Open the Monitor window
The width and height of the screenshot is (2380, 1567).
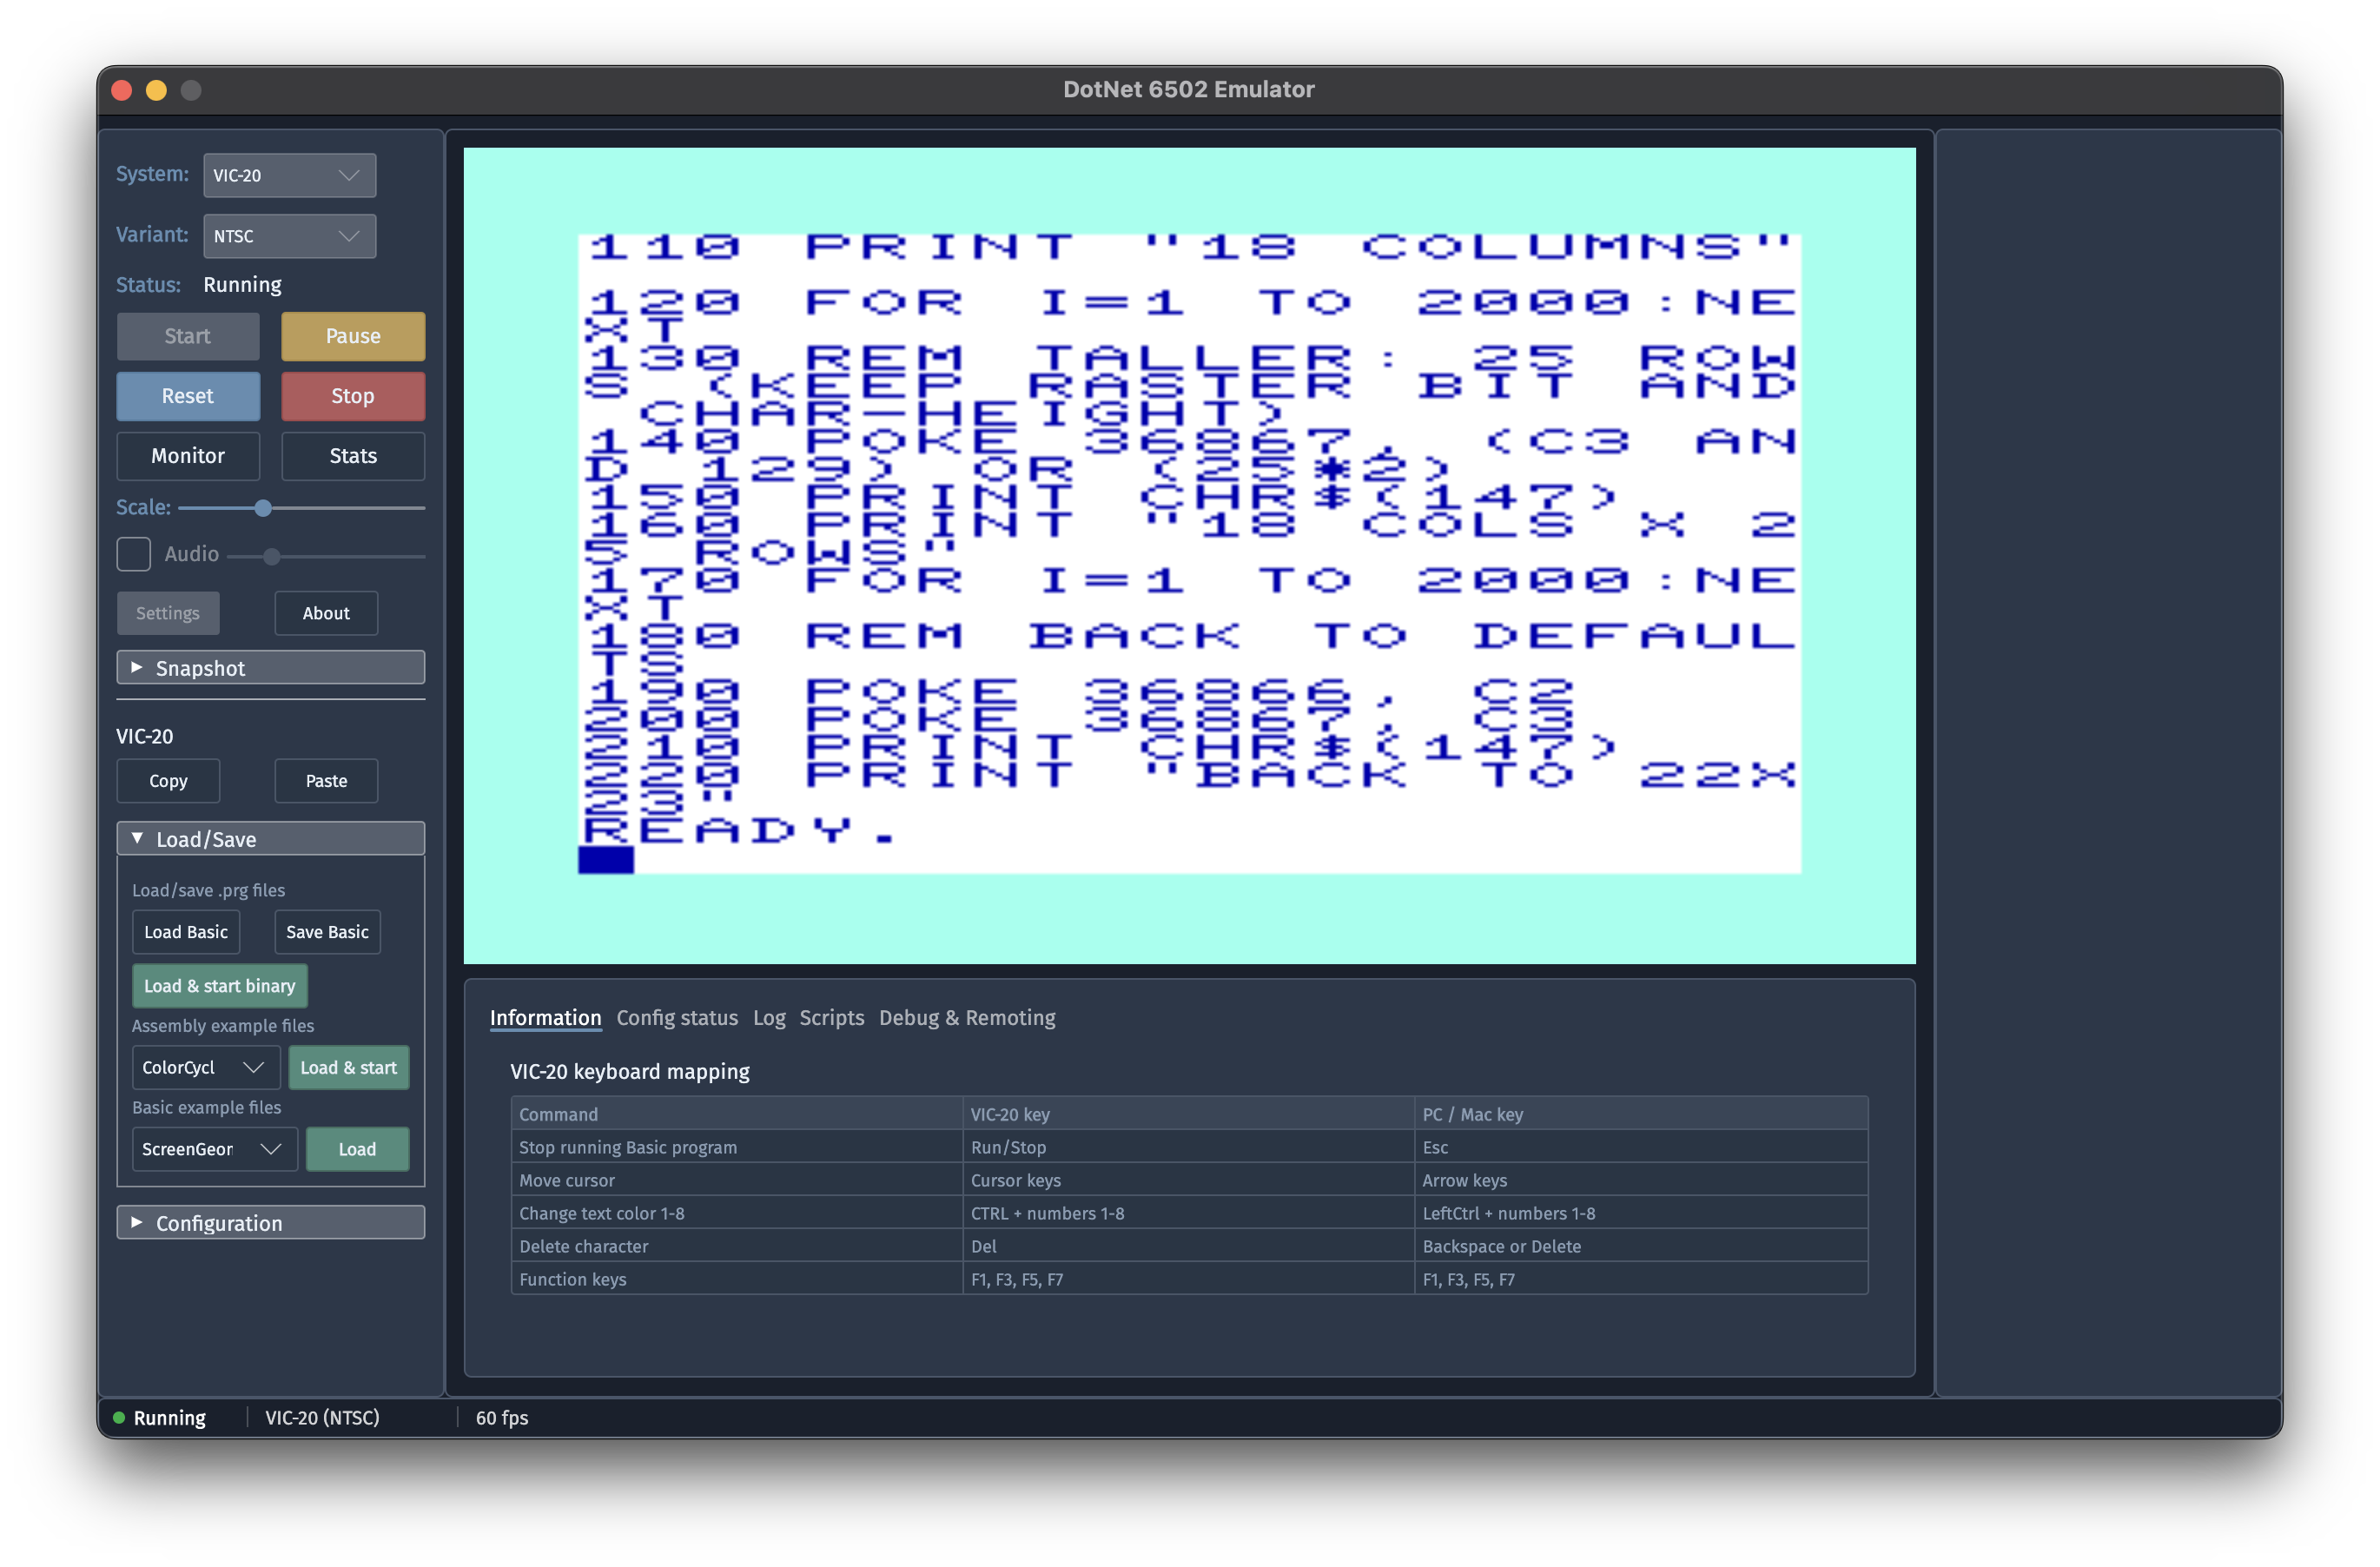pyautogui.click(x=188, y=456)
